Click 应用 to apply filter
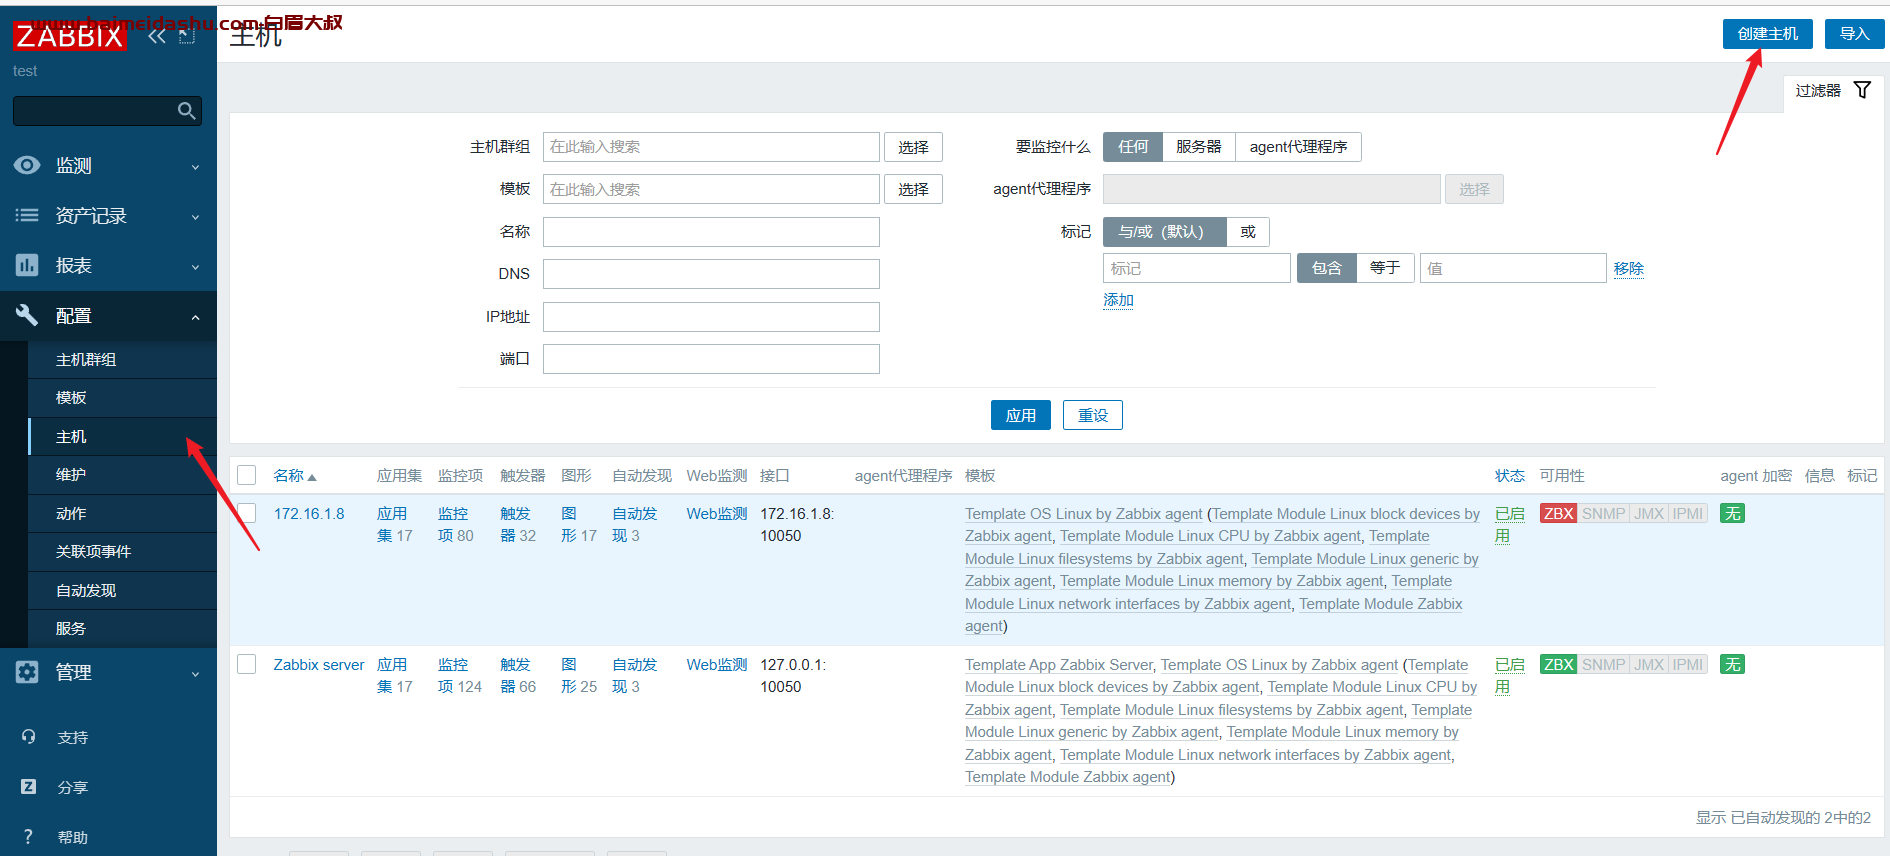Image resolution: width=1890 pixels, height=856 pixels. click(1021, 415)
